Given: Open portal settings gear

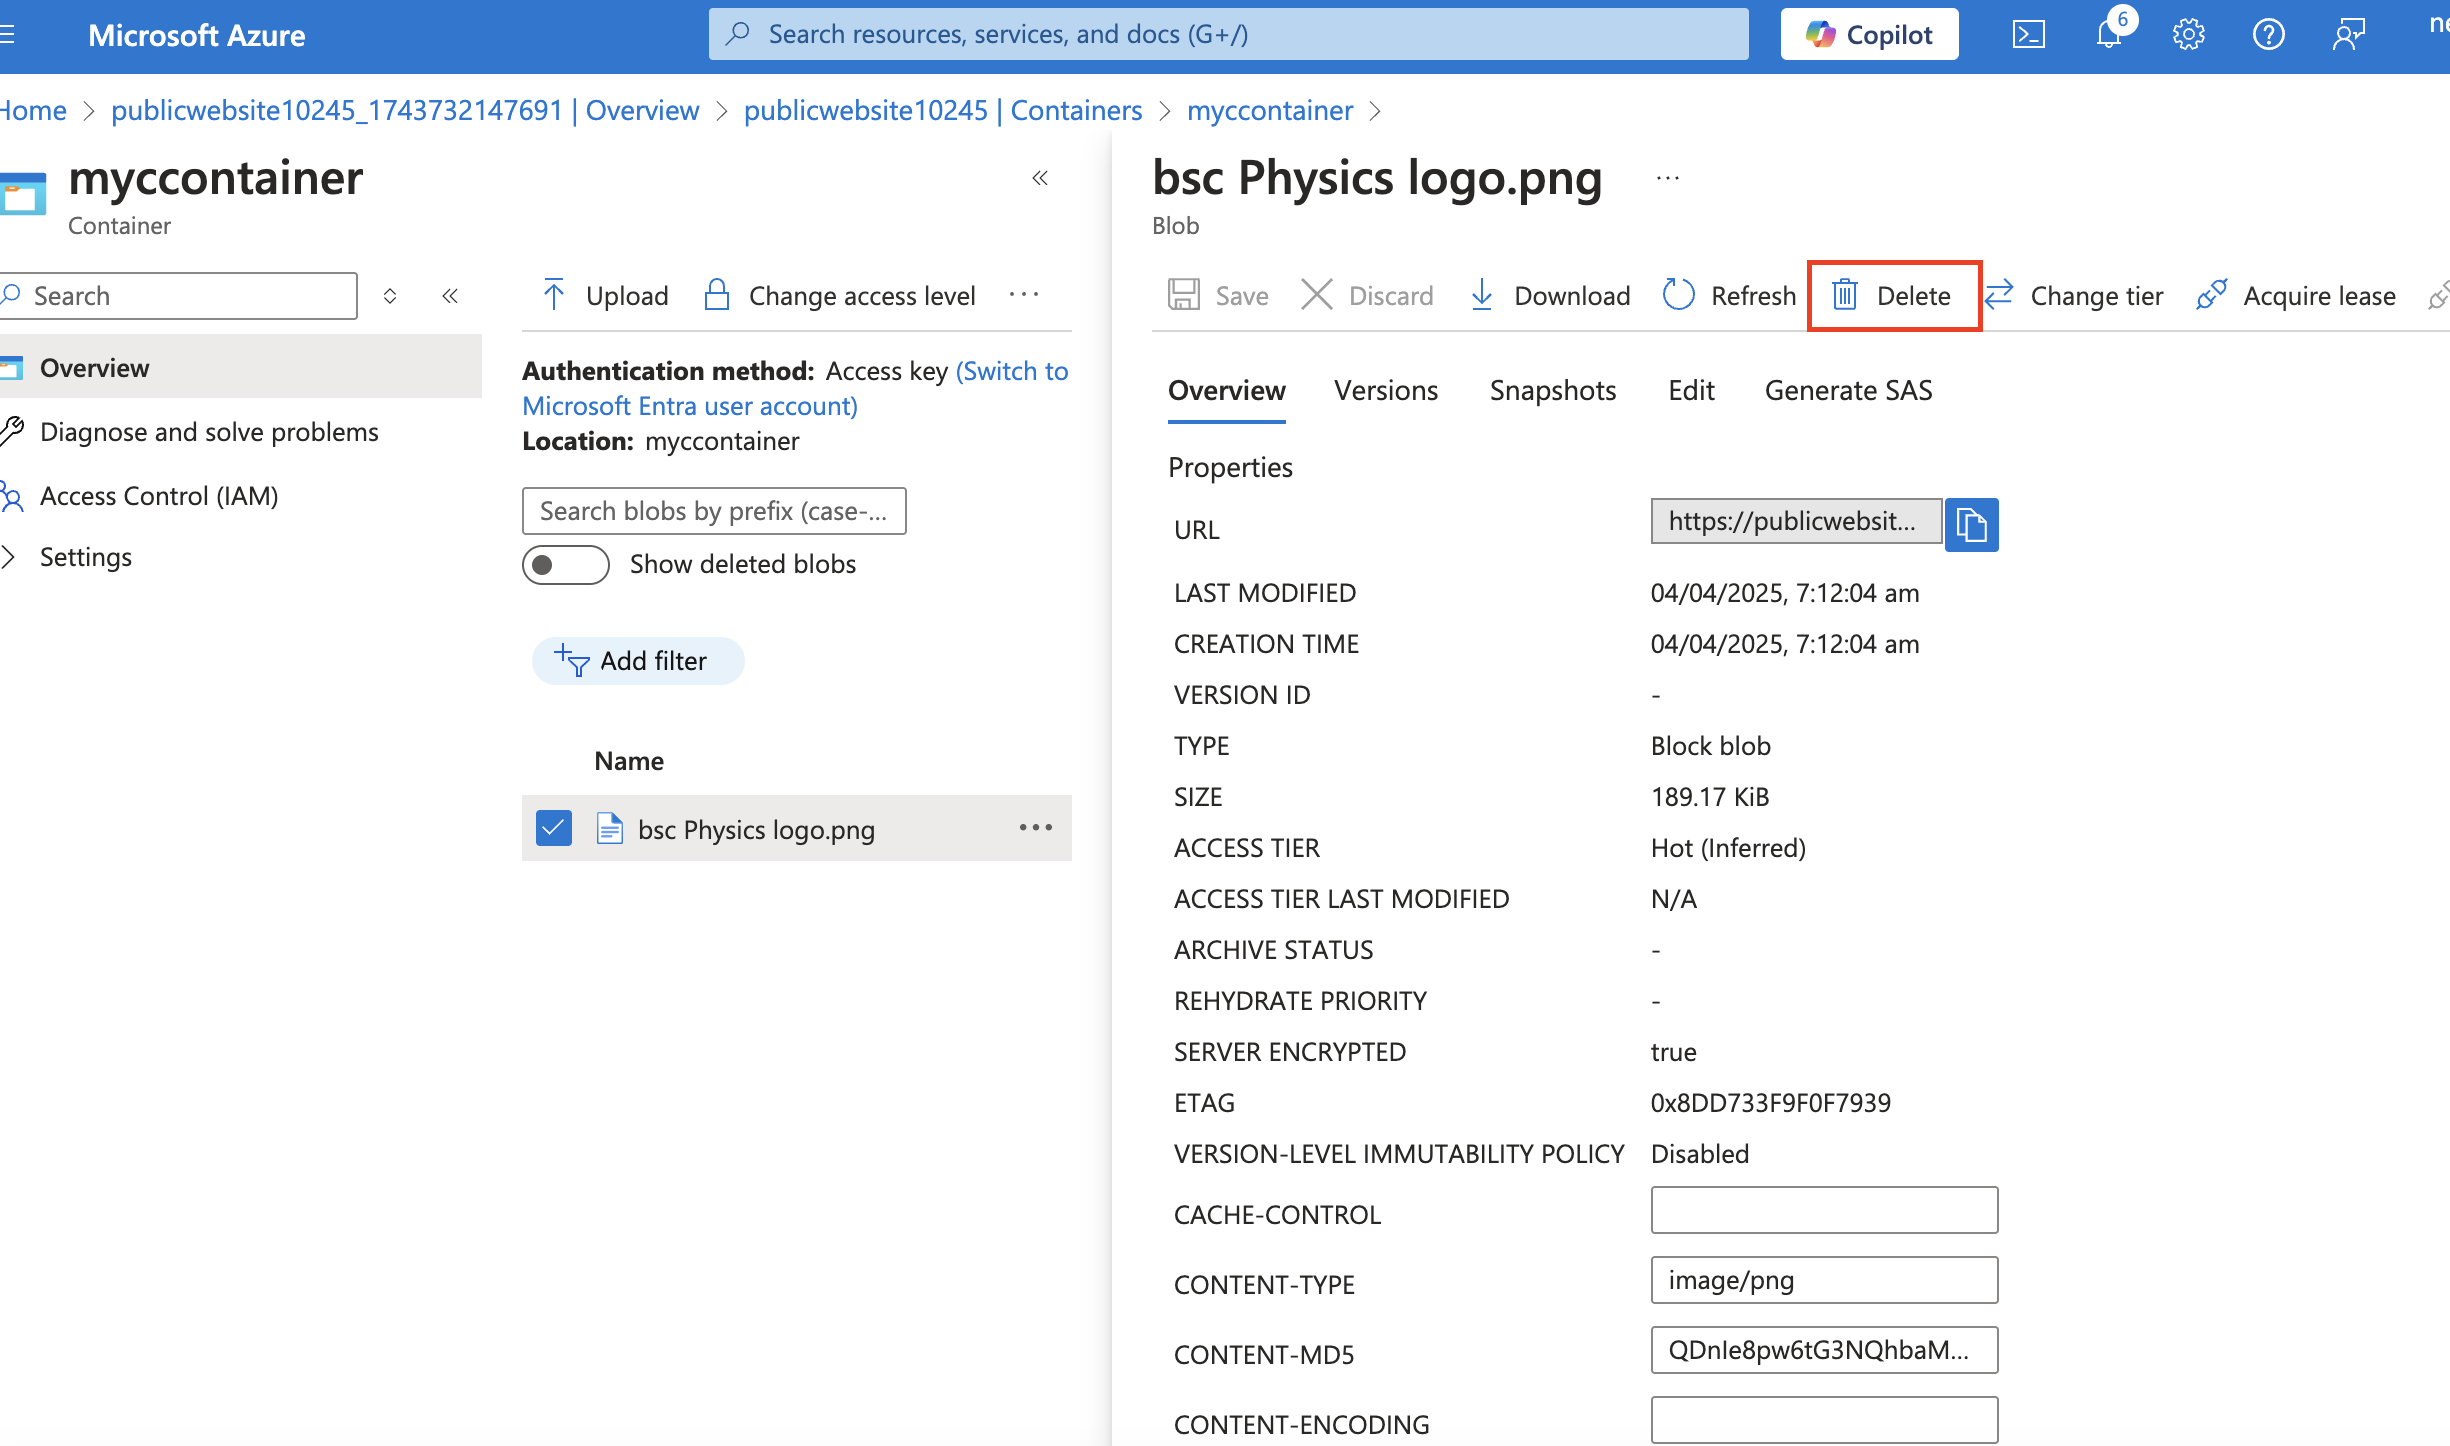Looking at the screenshot, I should point(2188,35).
